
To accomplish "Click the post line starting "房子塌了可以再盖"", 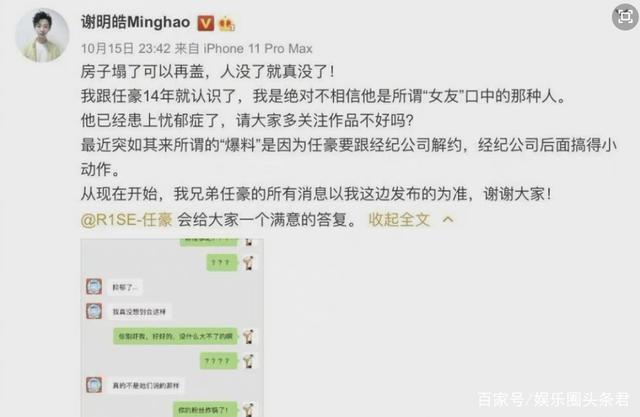I will pyautogui.click(x=207, y=72).
